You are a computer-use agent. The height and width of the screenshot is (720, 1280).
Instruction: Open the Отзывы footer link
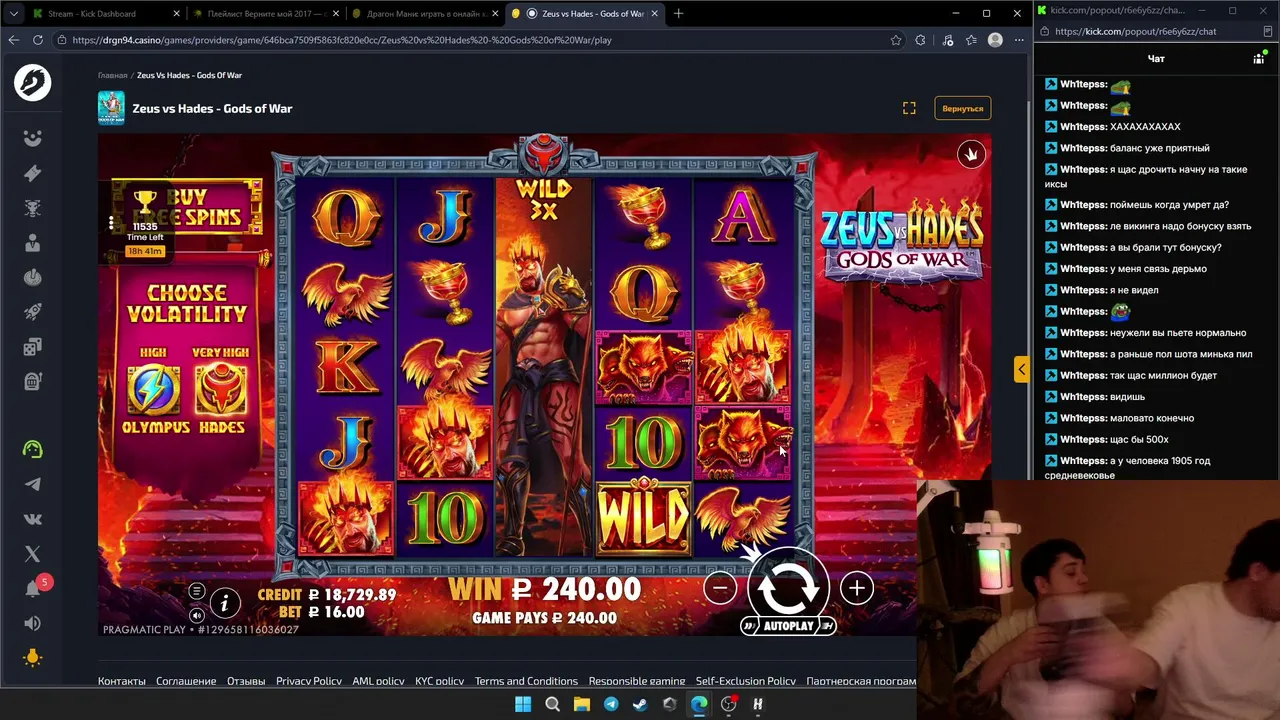click(246, 681)
